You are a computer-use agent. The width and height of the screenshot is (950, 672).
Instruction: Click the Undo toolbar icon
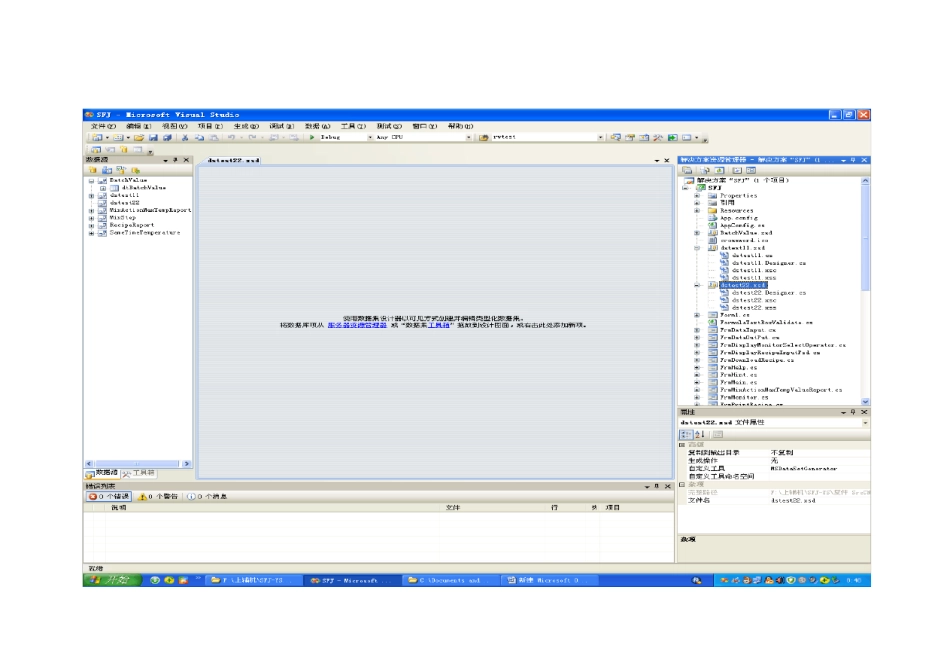[x=231, y=138]
